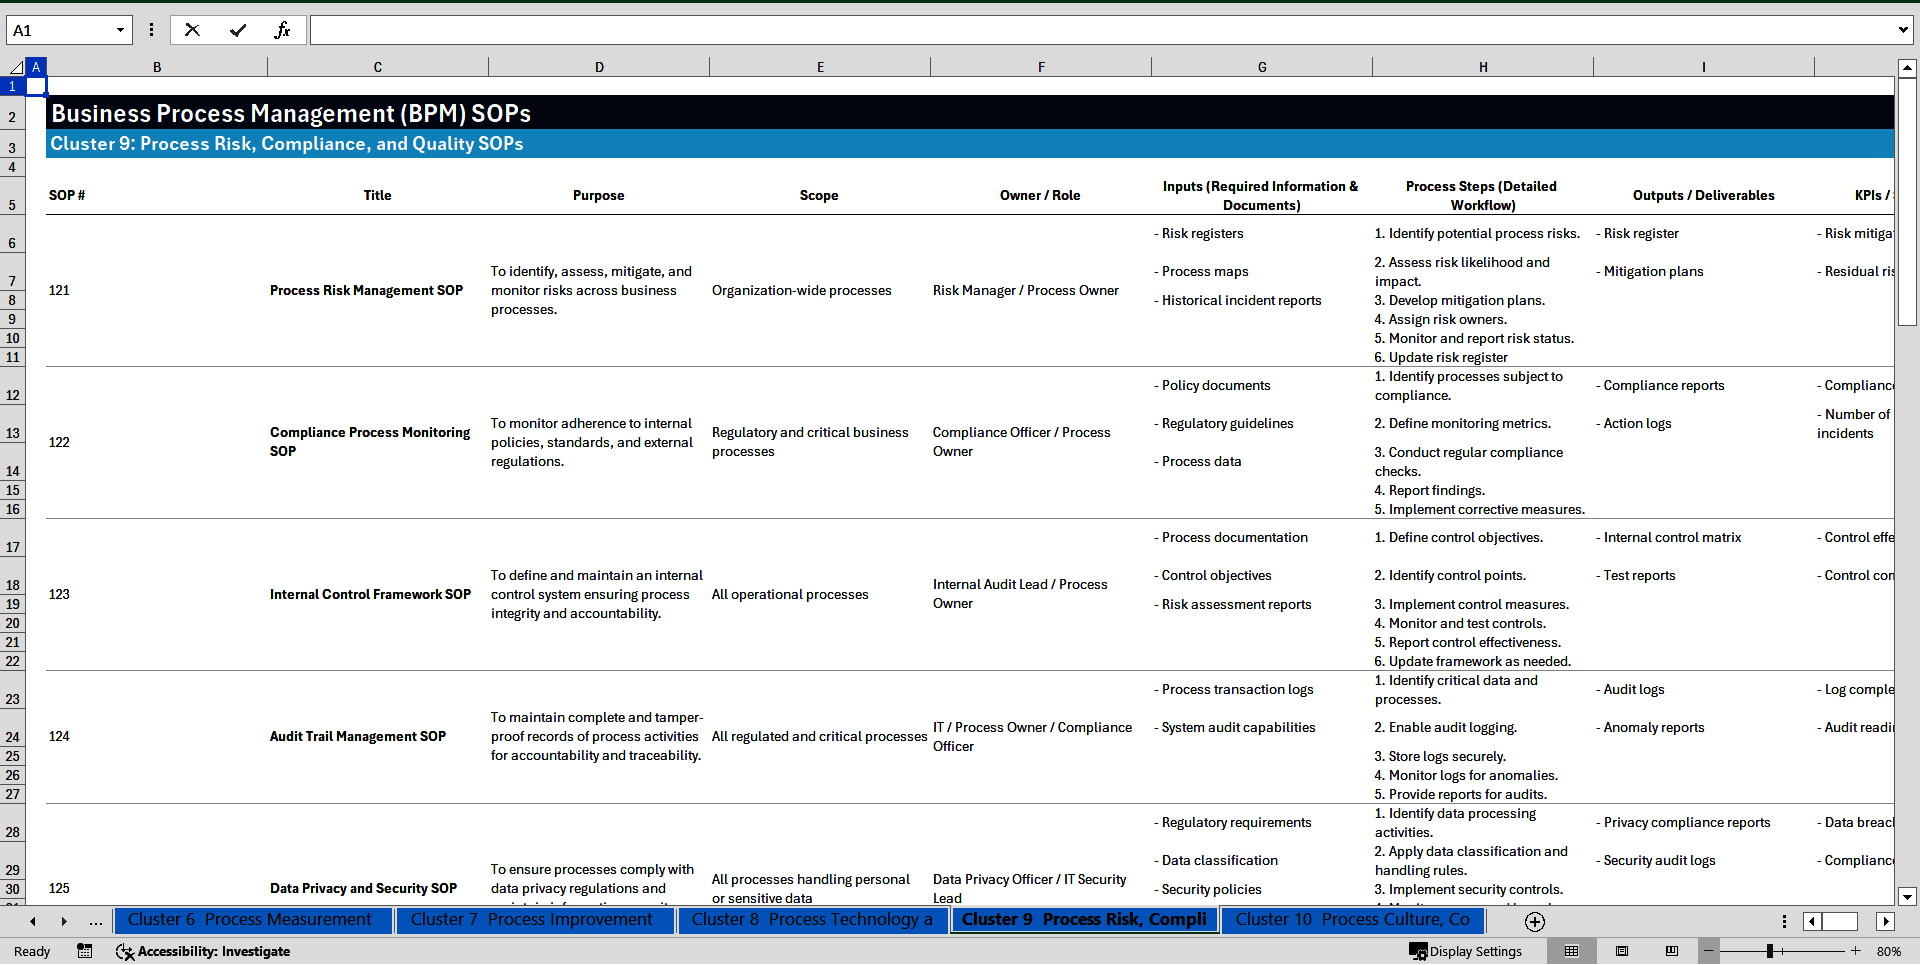1920x965 pixels.
Task: Open the macro recording status bar icon
Action: click(85, 951)
